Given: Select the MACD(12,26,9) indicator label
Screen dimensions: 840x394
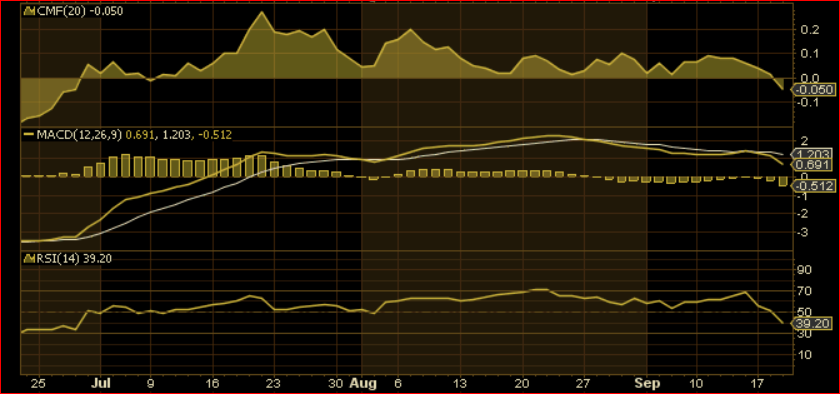Looking at the screenshot, I should pyautogui.click(x=80, y=135).
